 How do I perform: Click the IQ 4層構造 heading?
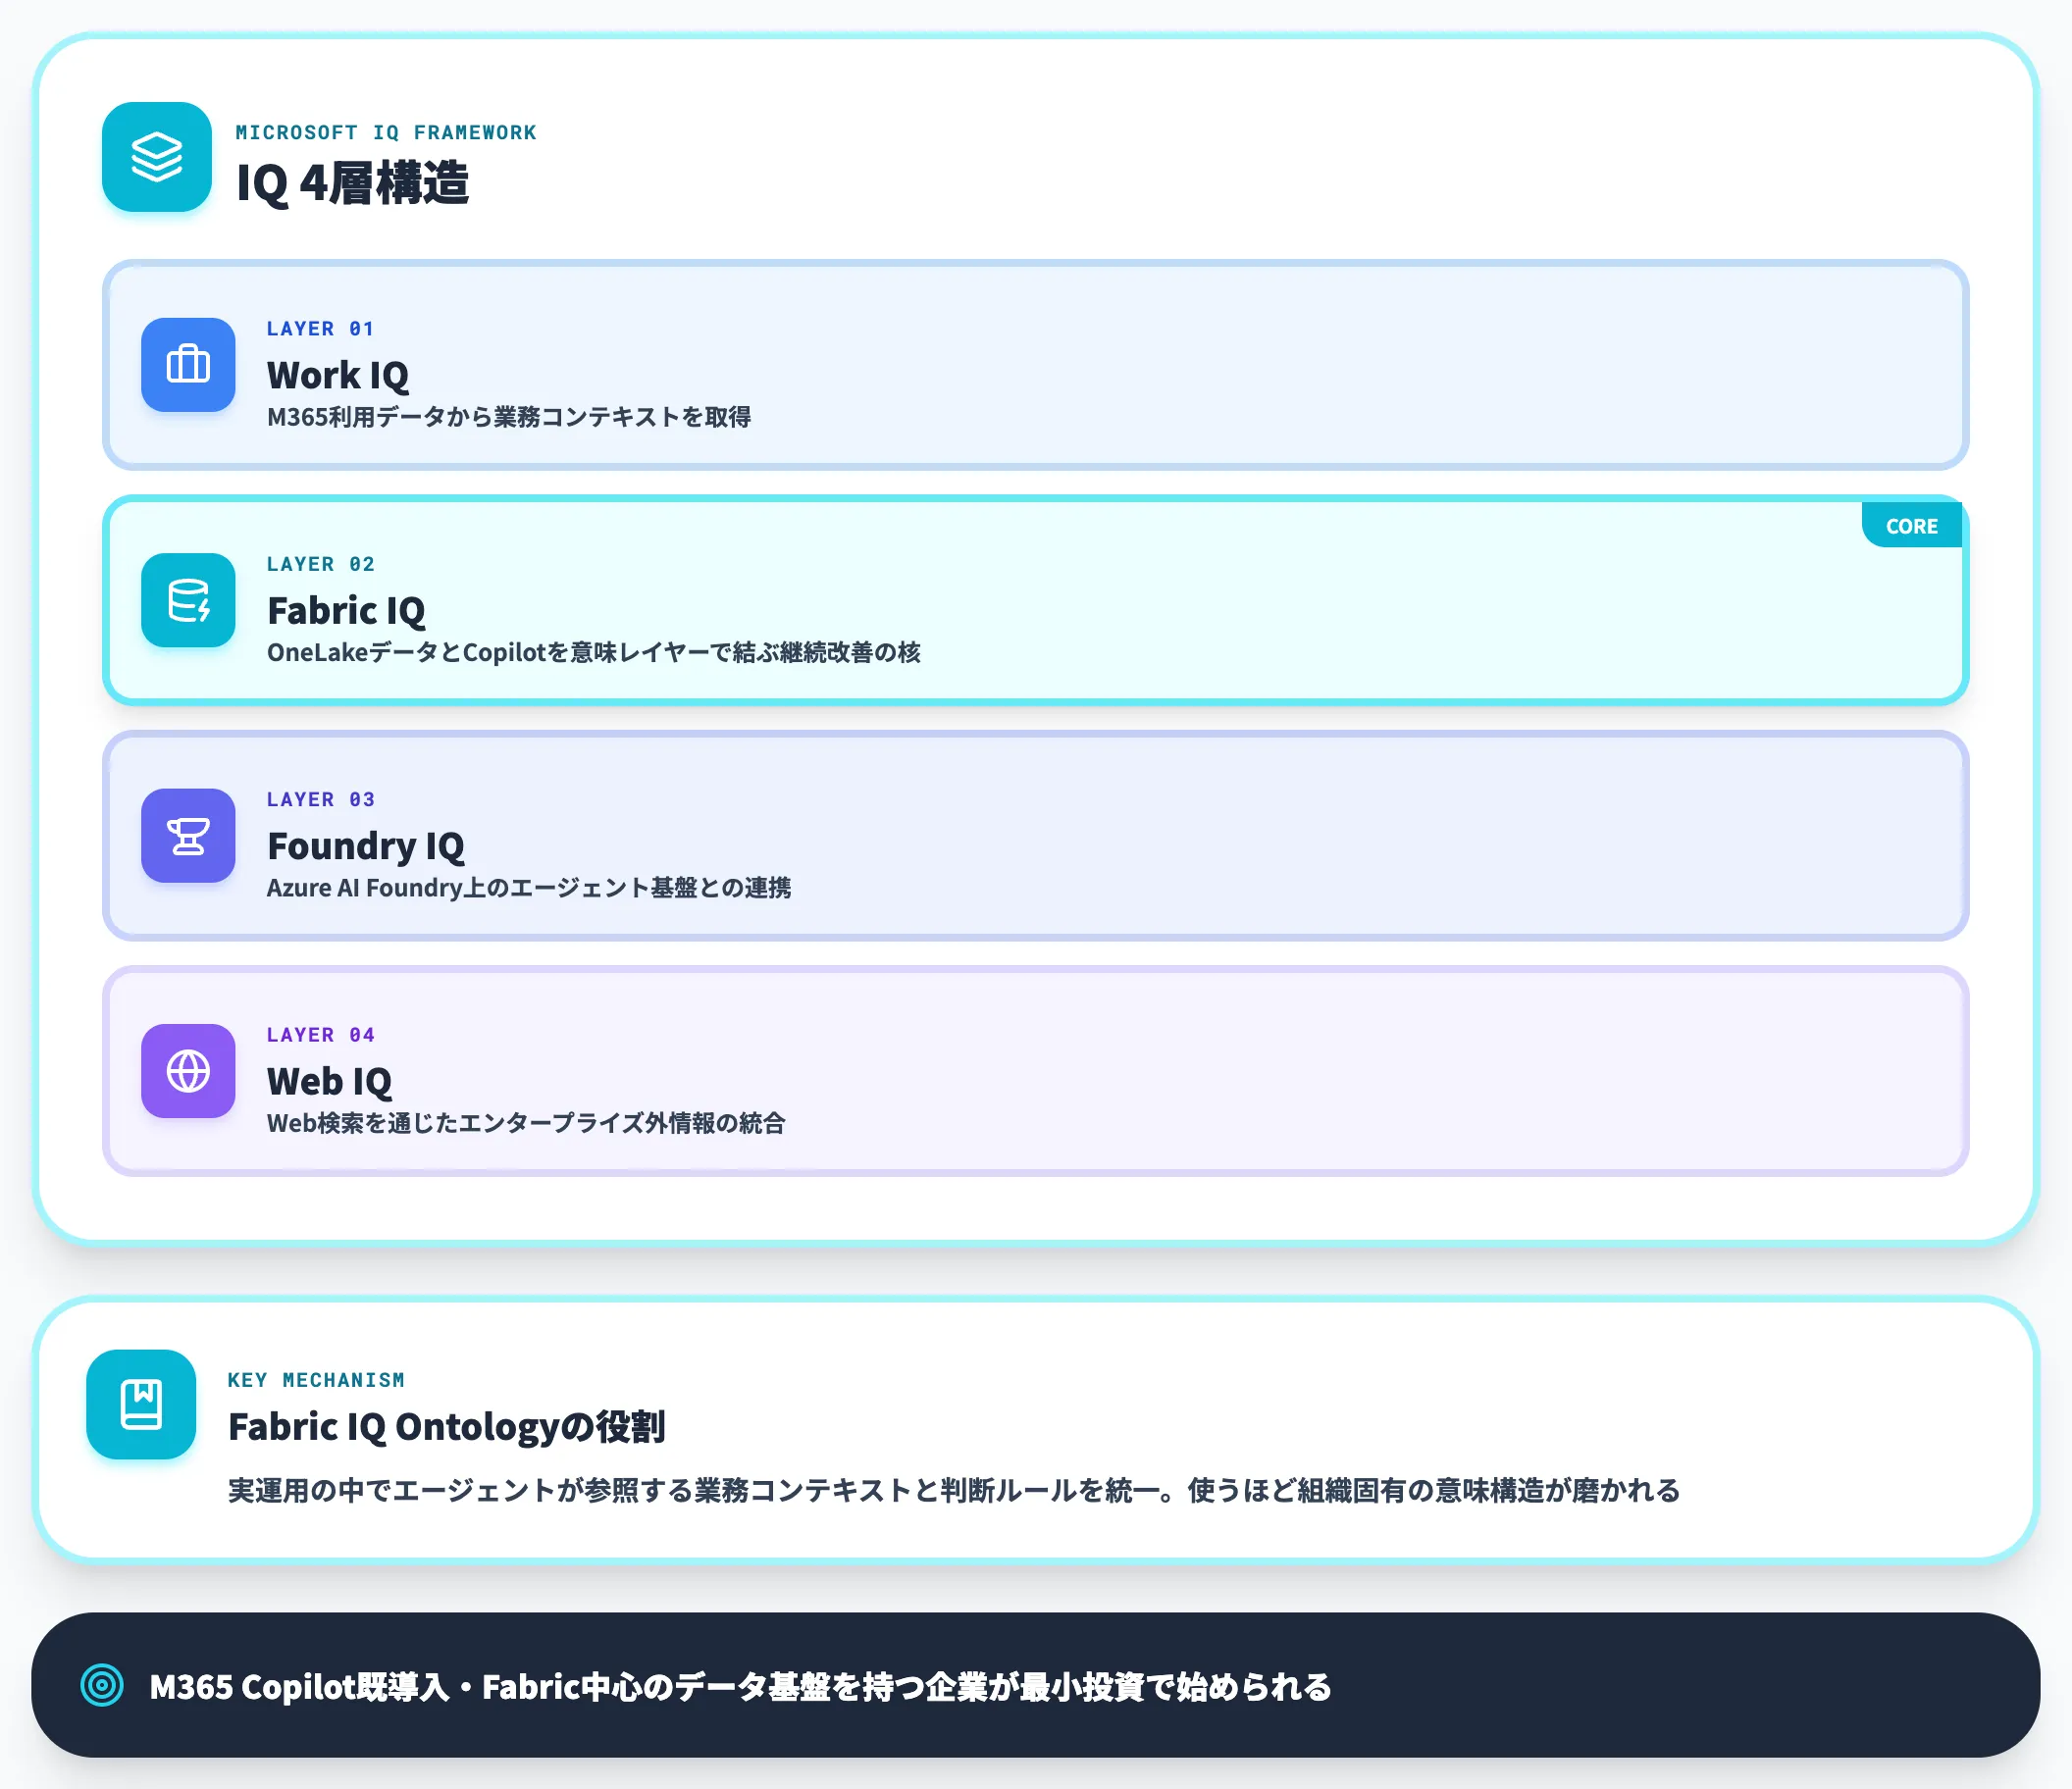click(x=352, y=183)
